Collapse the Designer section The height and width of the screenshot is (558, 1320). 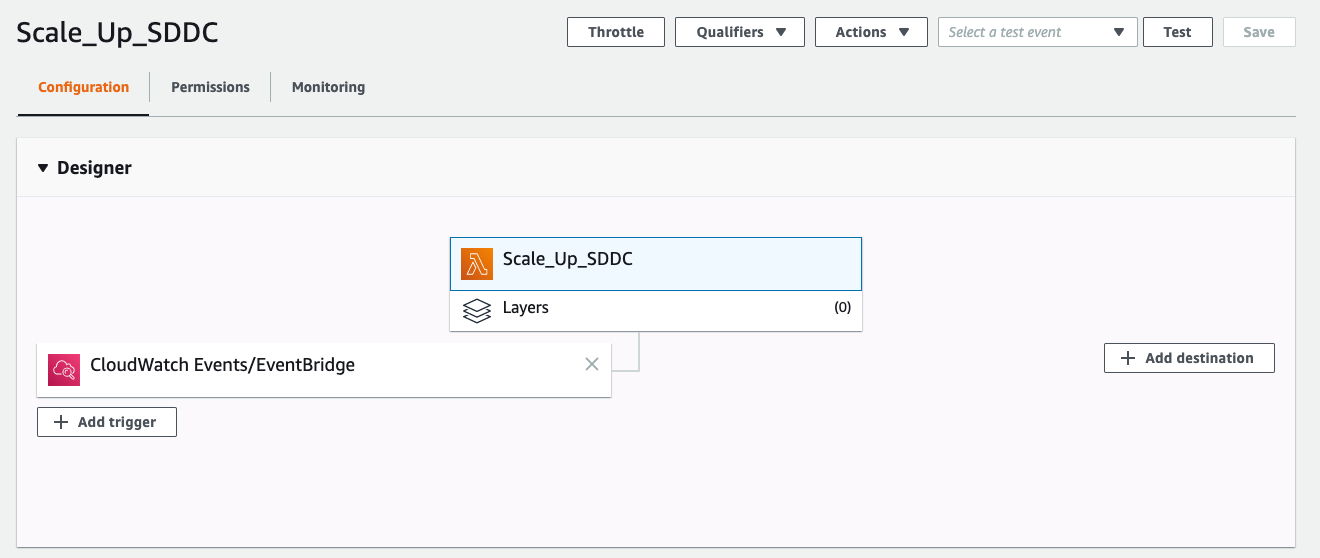coord(43,168)
